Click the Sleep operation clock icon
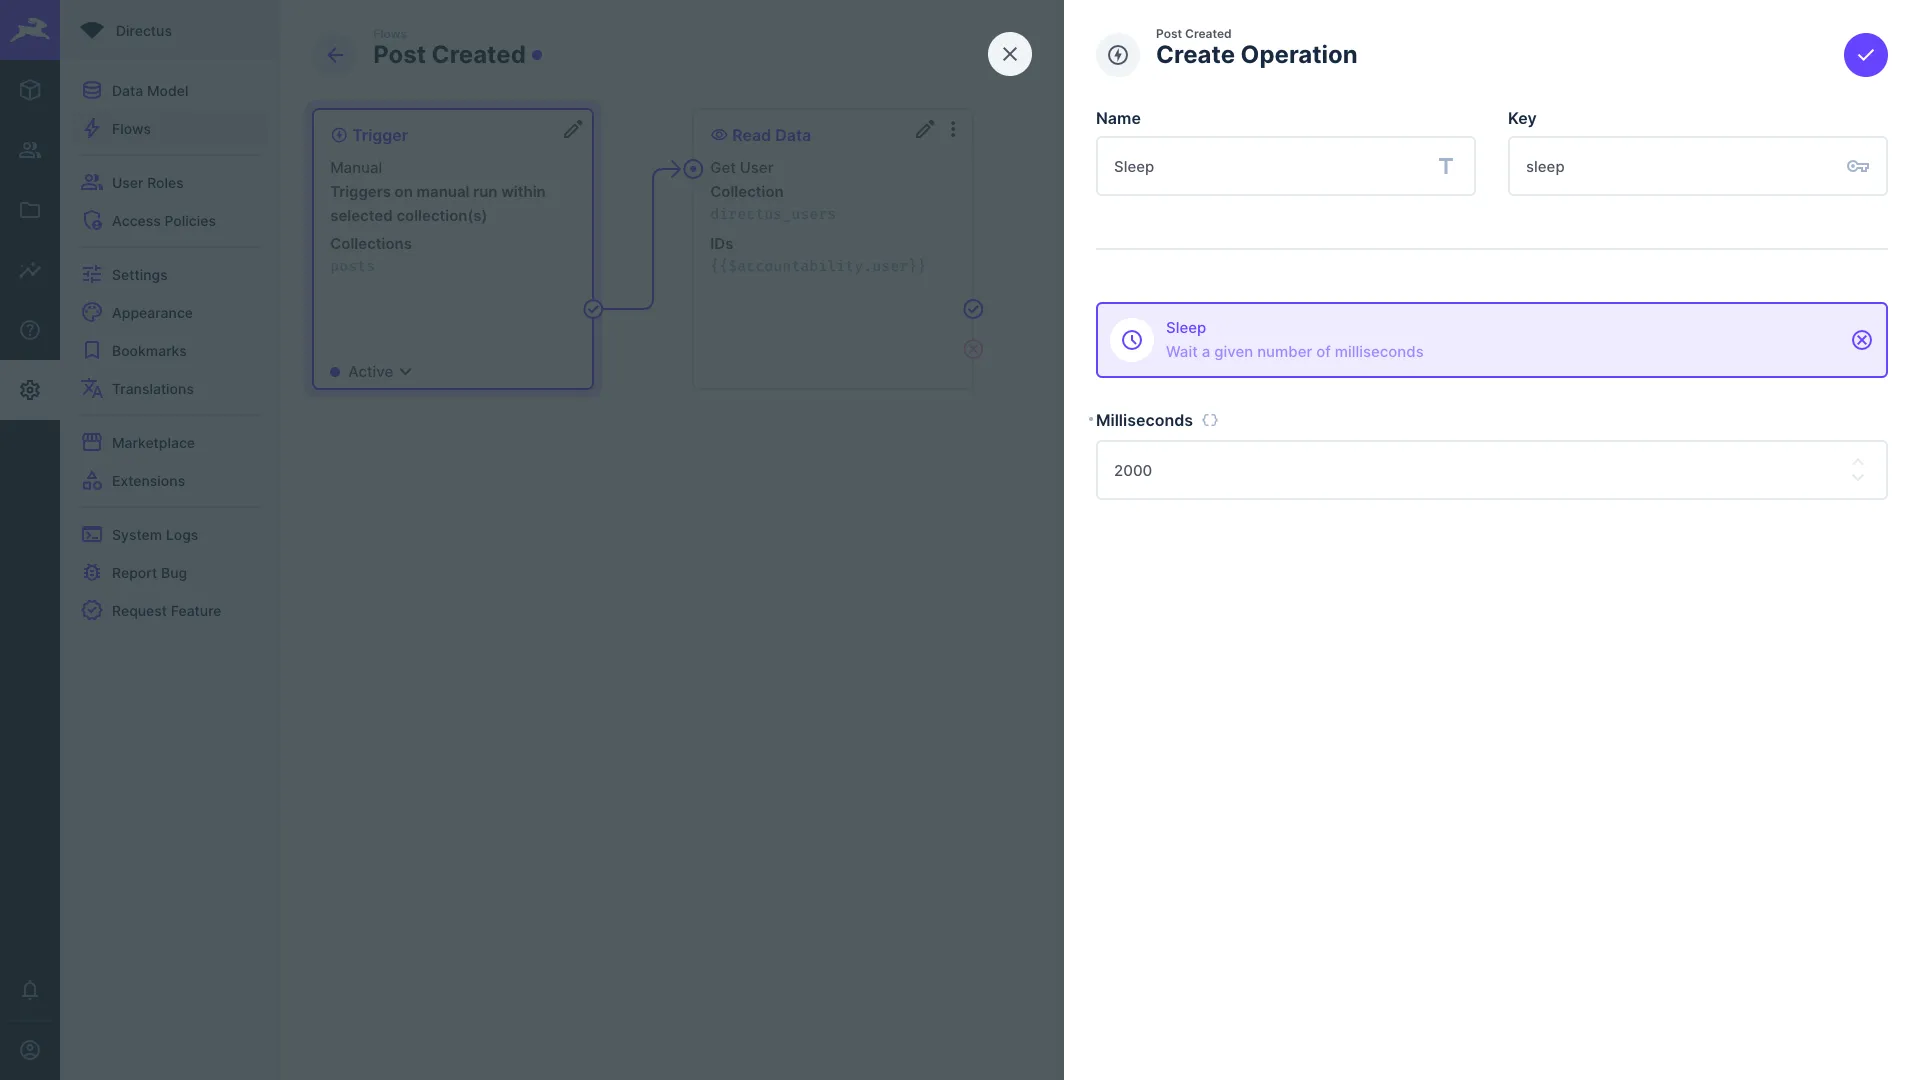 [1131, 340]
